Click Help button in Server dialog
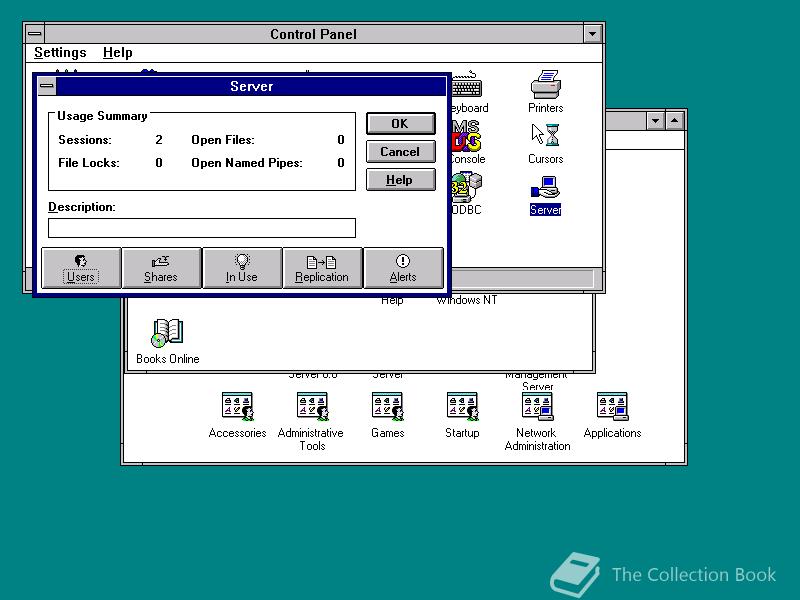The height and width of the screenshot is (600, 800). 401,180
